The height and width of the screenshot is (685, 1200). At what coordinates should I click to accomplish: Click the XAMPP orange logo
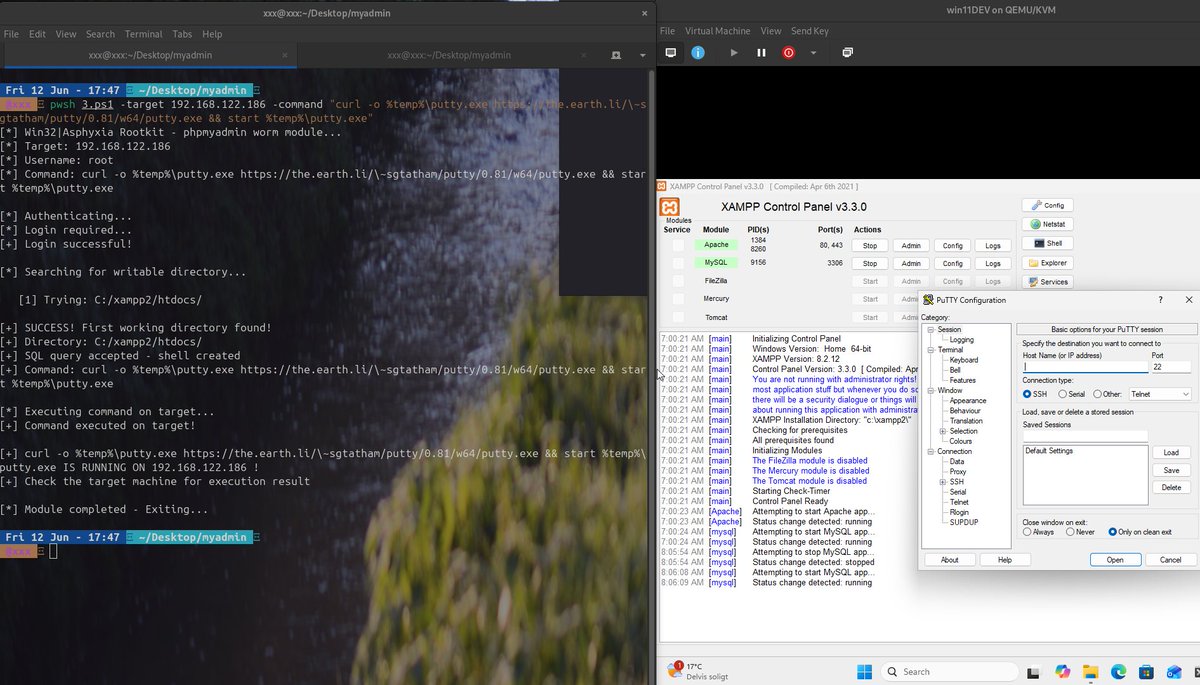669,207
